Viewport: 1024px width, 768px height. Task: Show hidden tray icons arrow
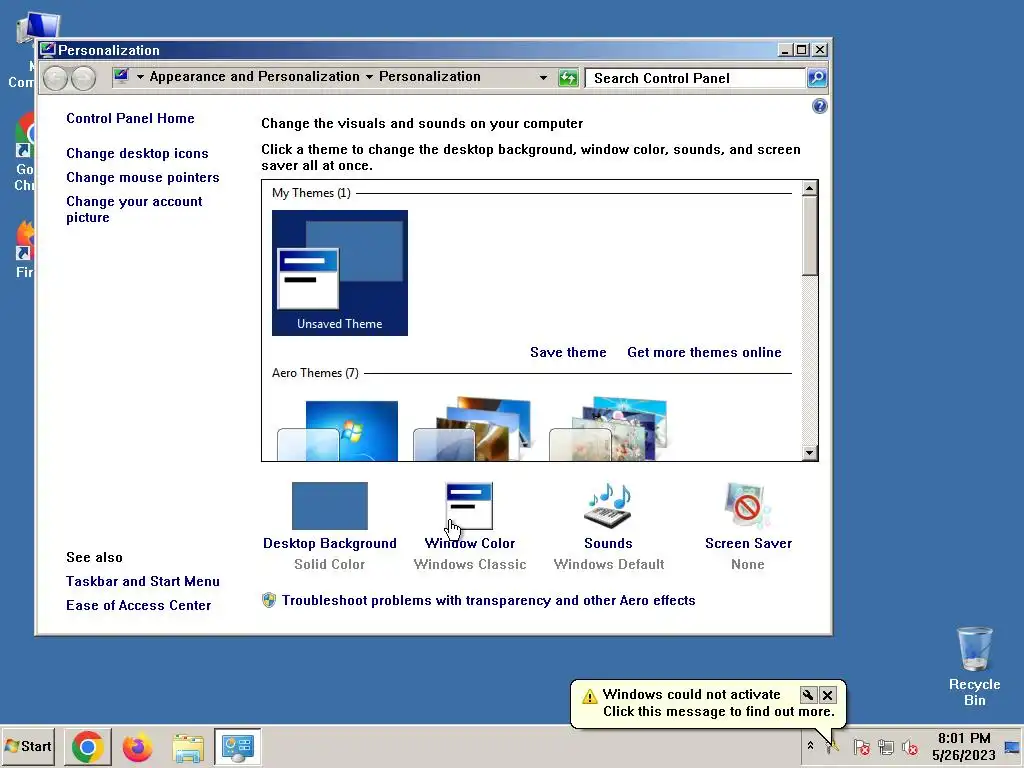(810, 746)
